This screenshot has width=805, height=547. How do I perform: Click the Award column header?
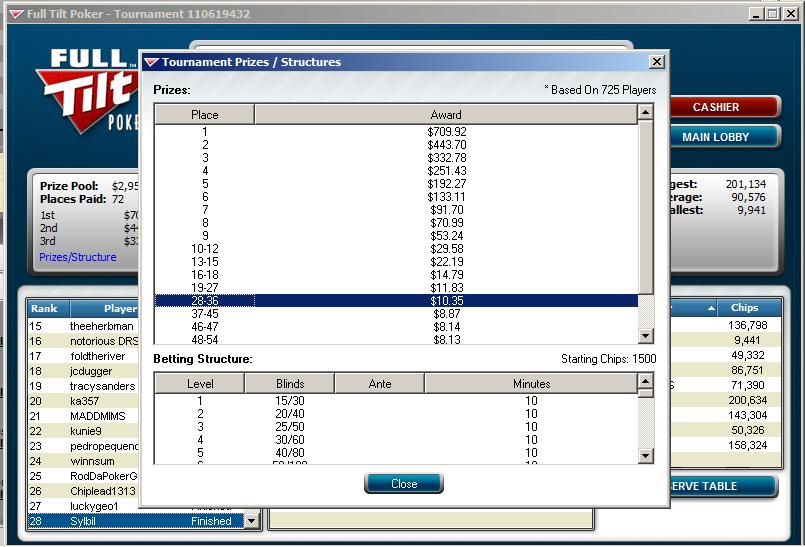446,115
